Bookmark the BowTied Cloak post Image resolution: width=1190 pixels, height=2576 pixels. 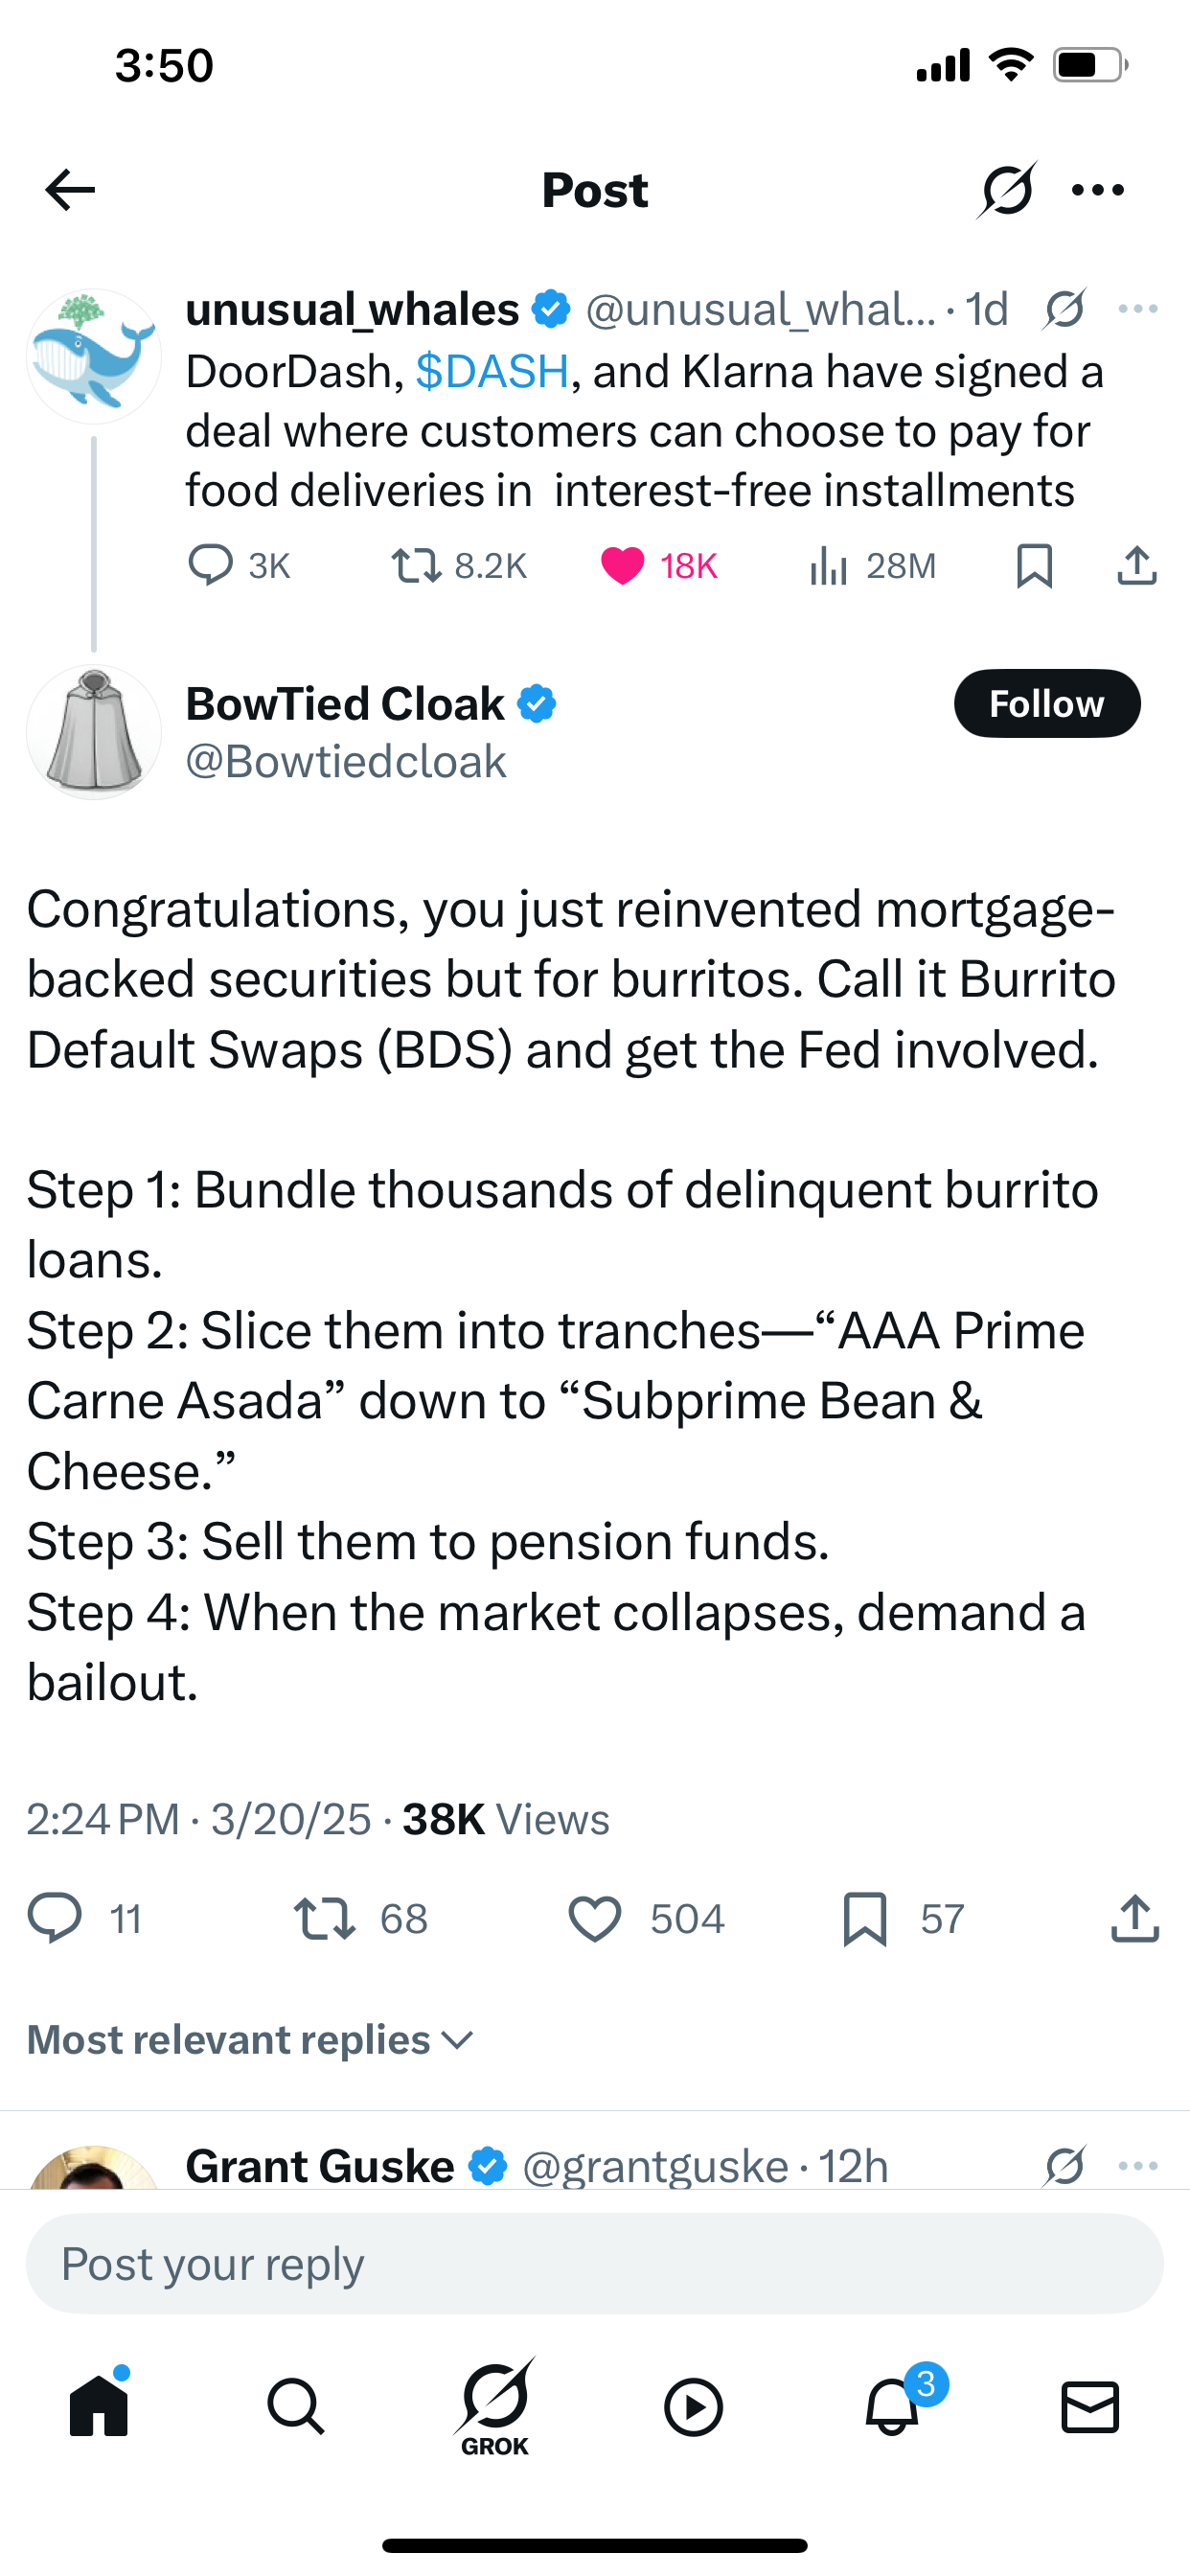(865, 1918)
